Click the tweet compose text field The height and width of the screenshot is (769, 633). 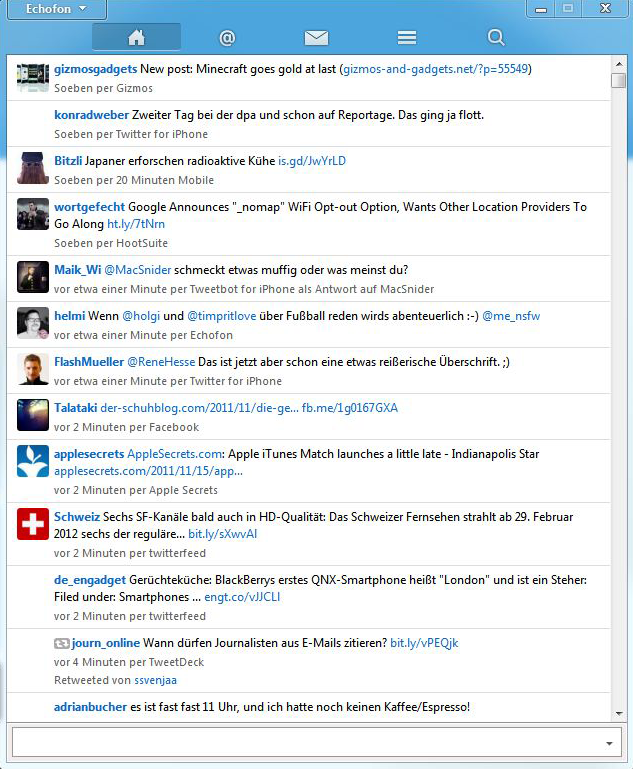[x=300, y=743]
